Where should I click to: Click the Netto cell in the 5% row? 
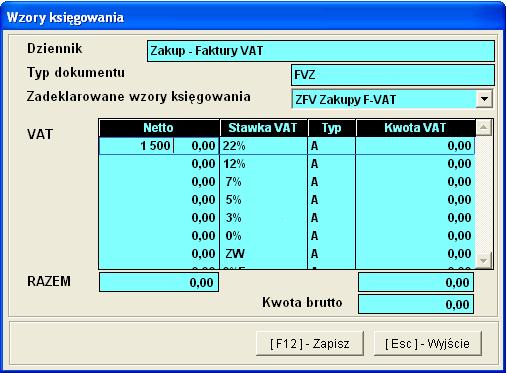pyautogui.click(x=159, y=200)
